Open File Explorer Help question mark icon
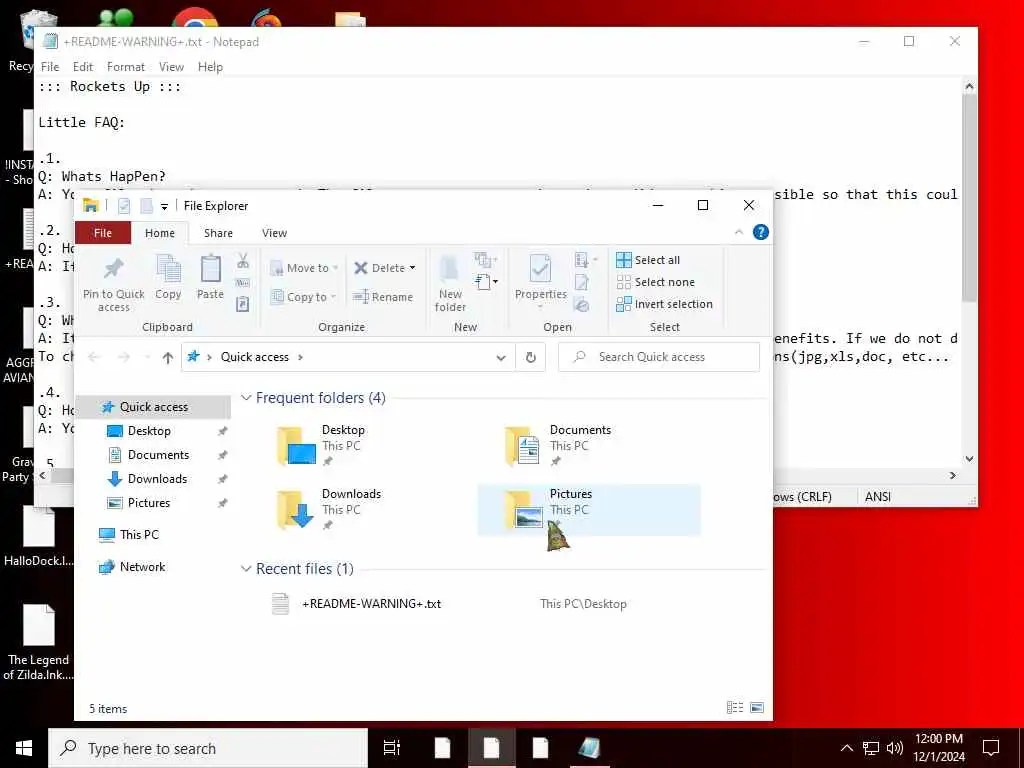 pos(761,232)
